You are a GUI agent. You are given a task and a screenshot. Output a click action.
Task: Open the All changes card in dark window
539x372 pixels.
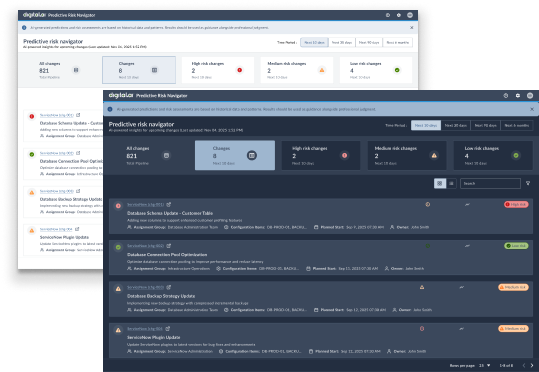tap(149, 155)
